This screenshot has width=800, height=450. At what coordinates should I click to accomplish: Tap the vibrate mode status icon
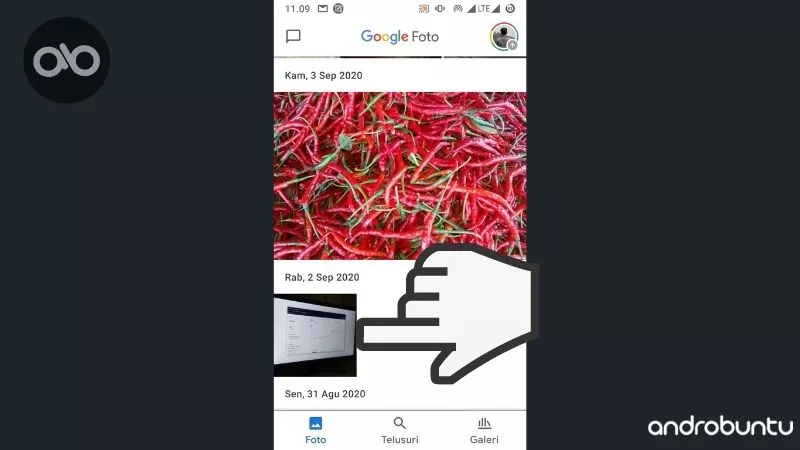coord(440,9)
